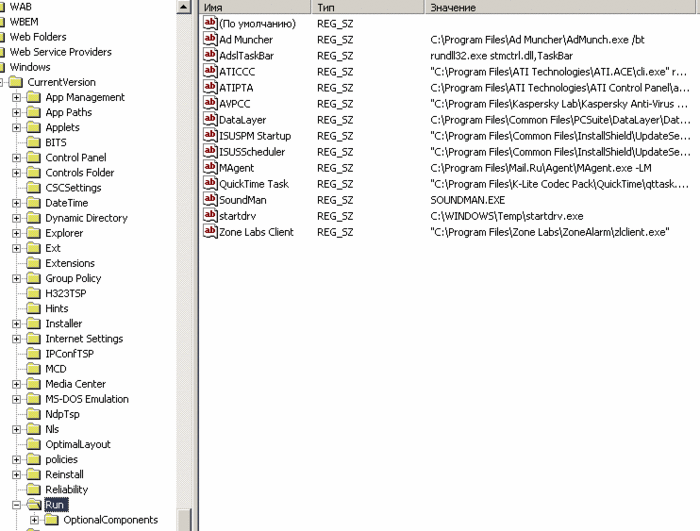Click the folder icon of NdpTsp key
This screenshot has width=700, height=531.
click(x=33, y=414)
